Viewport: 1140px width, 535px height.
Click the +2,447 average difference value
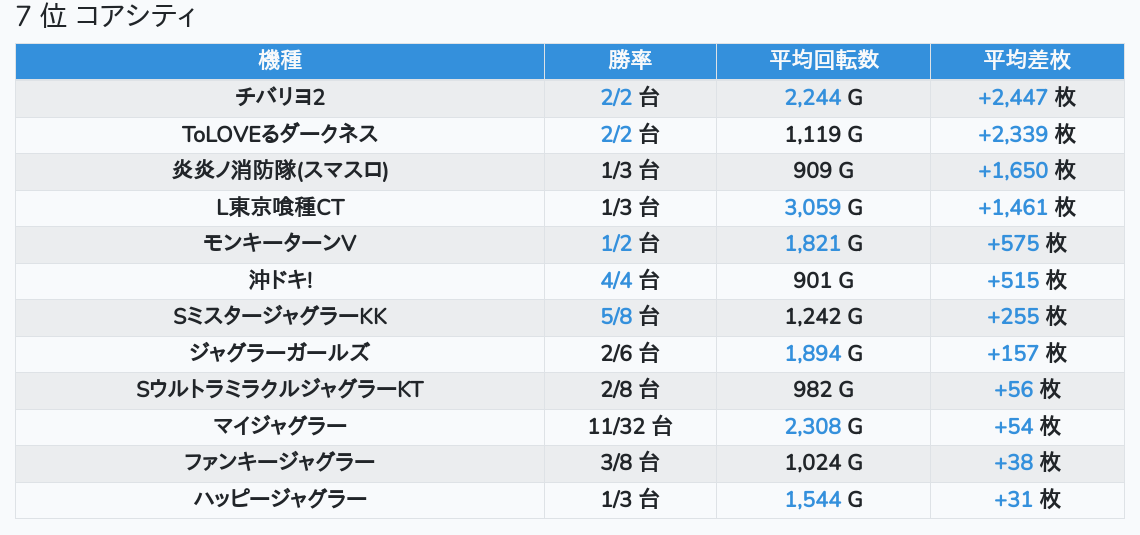[1013, 97]
